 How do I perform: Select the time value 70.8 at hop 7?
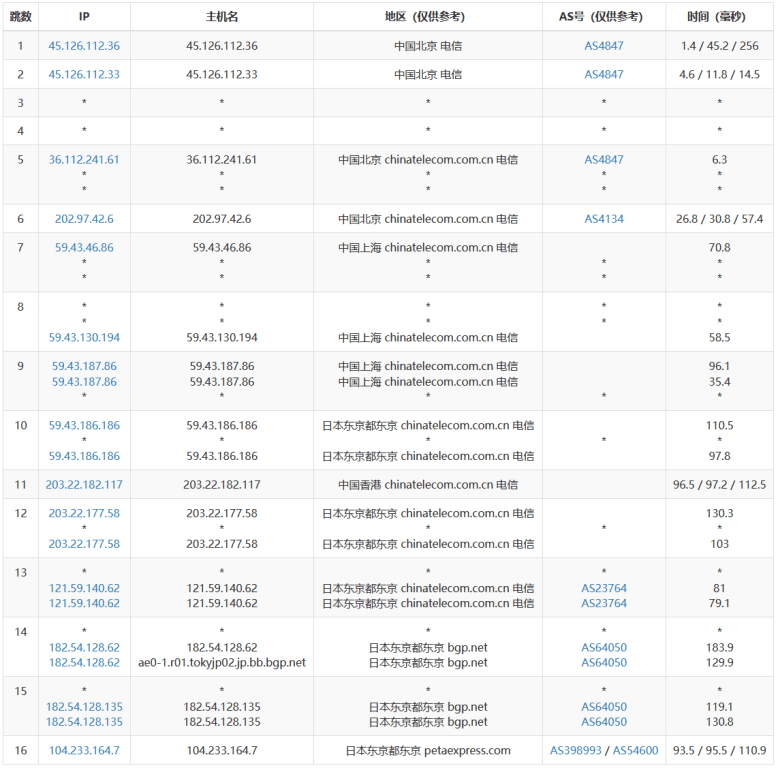719,248
